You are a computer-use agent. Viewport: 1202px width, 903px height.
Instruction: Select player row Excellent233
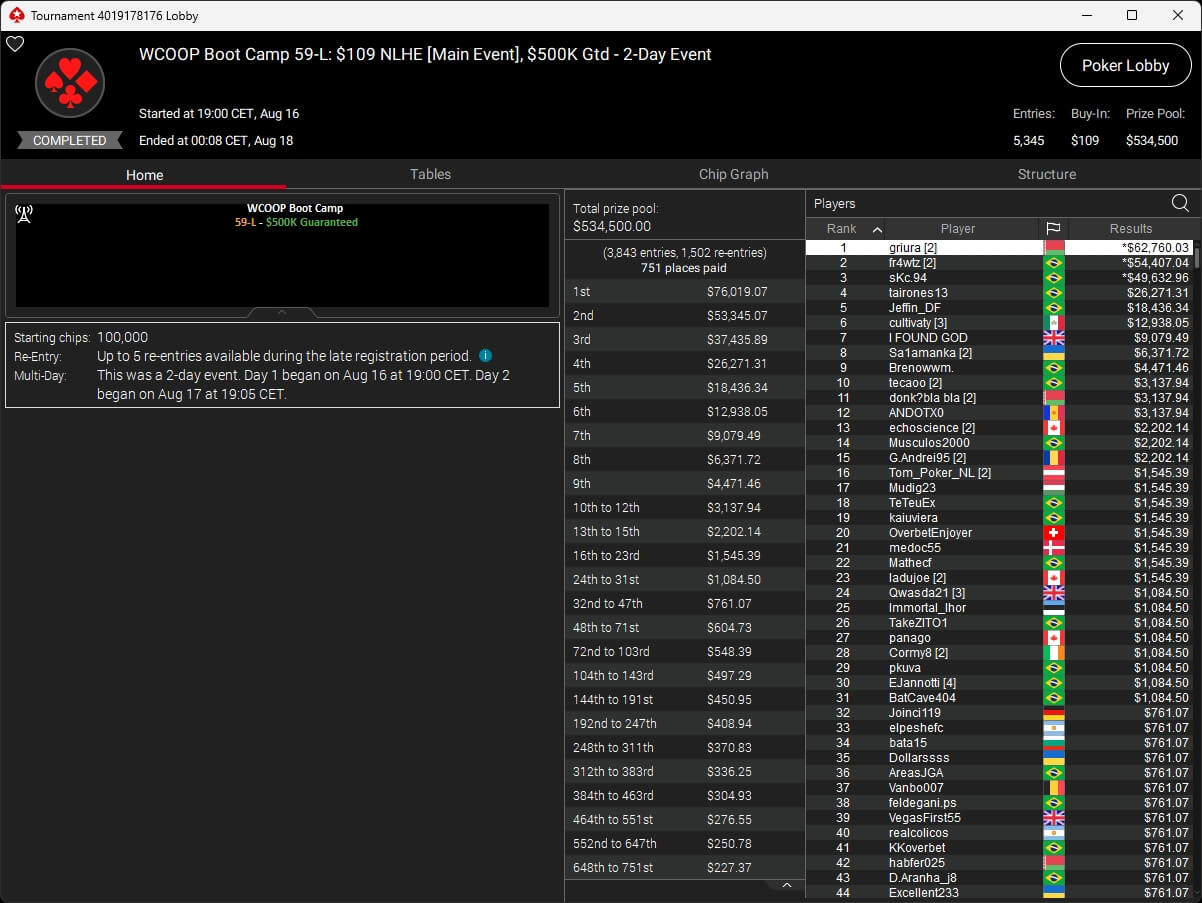[x=1000, y=893]
